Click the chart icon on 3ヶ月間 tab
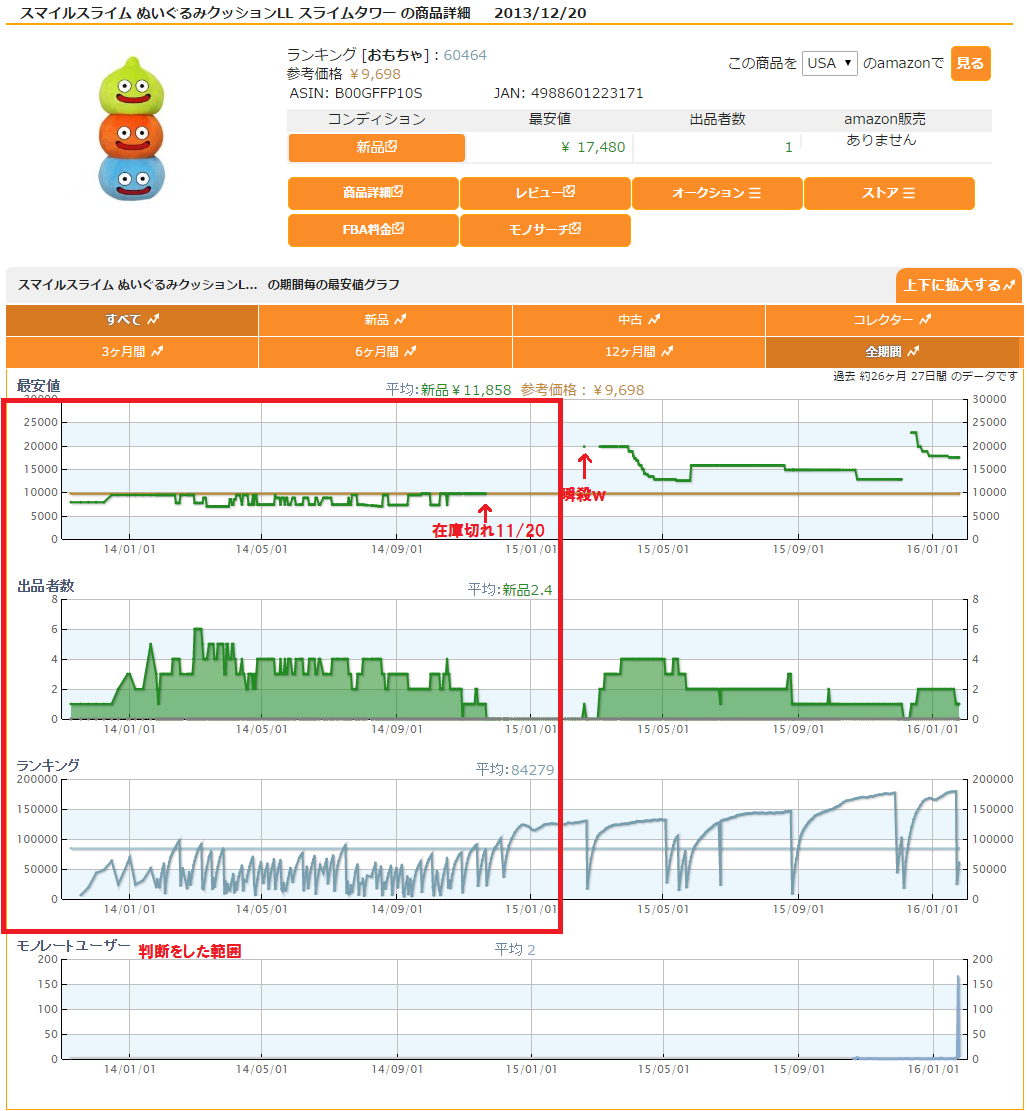 point(157,351)
